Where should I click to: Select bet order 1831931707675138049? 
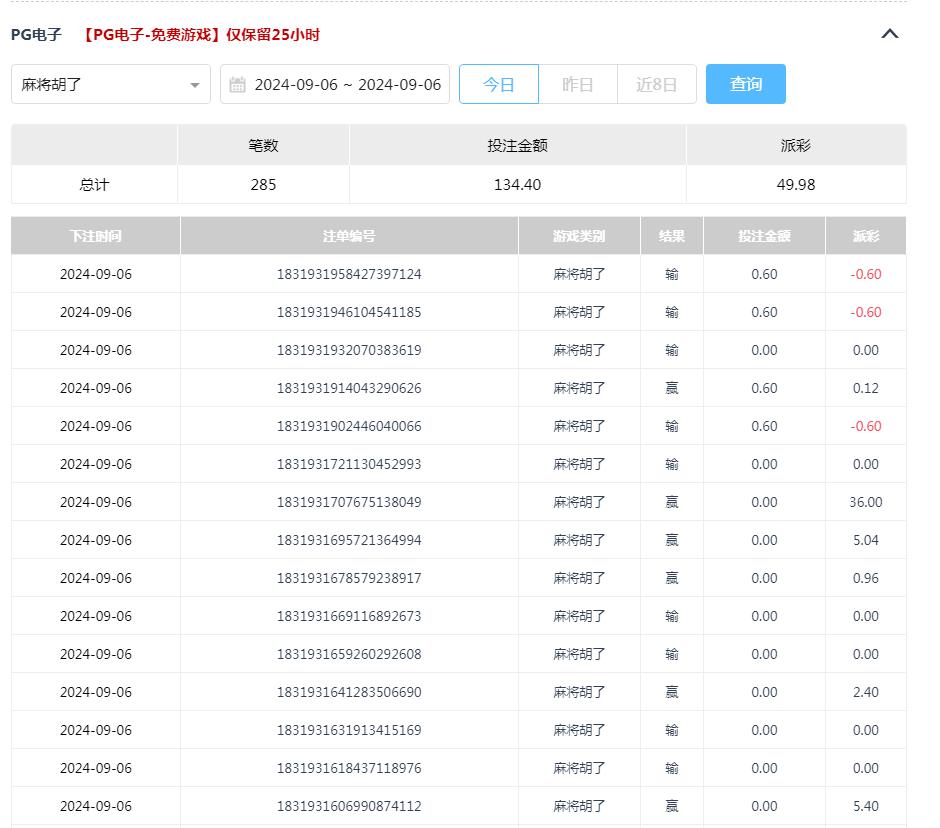pyautogui.click(x=349, y=502)
